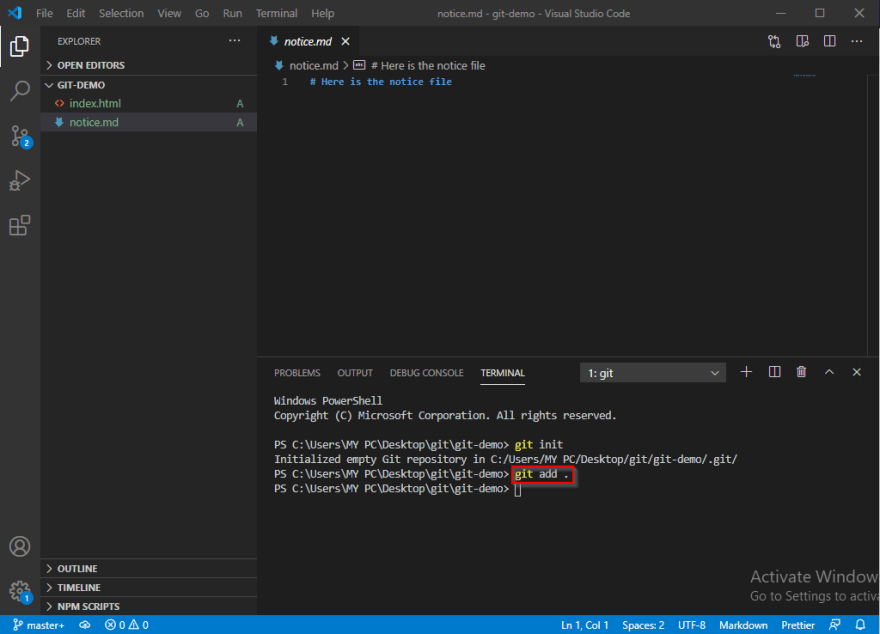Click the Prettier status bar item
Viewport: 880px width, 634px height.
(x=798, y=625)
